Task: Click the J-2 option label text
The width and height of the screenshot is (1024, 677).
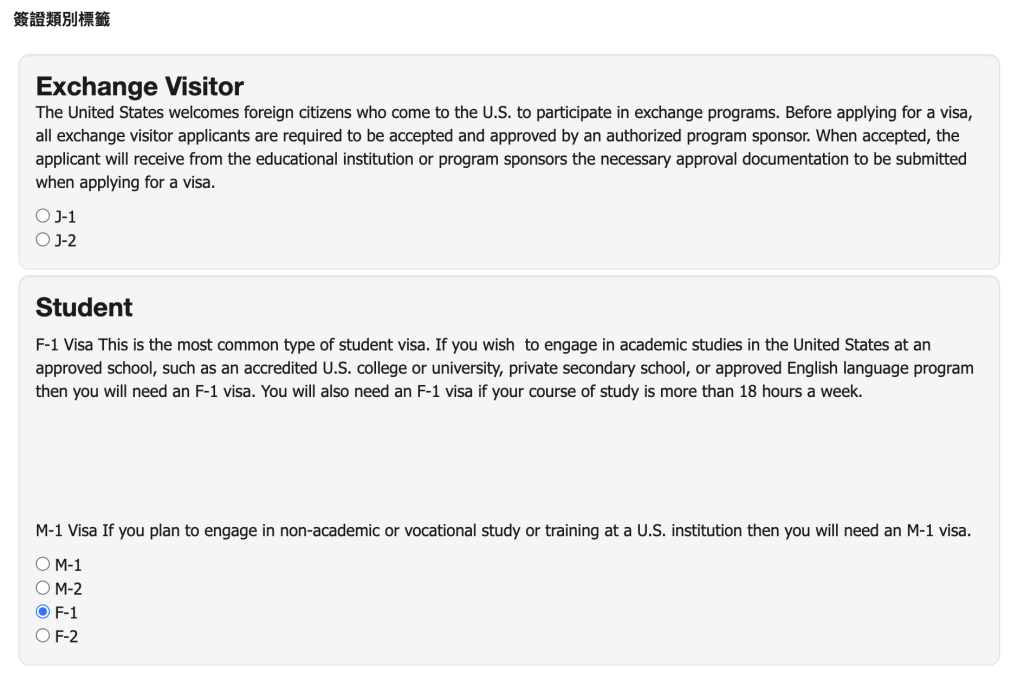Action: (x=66, y=241)
